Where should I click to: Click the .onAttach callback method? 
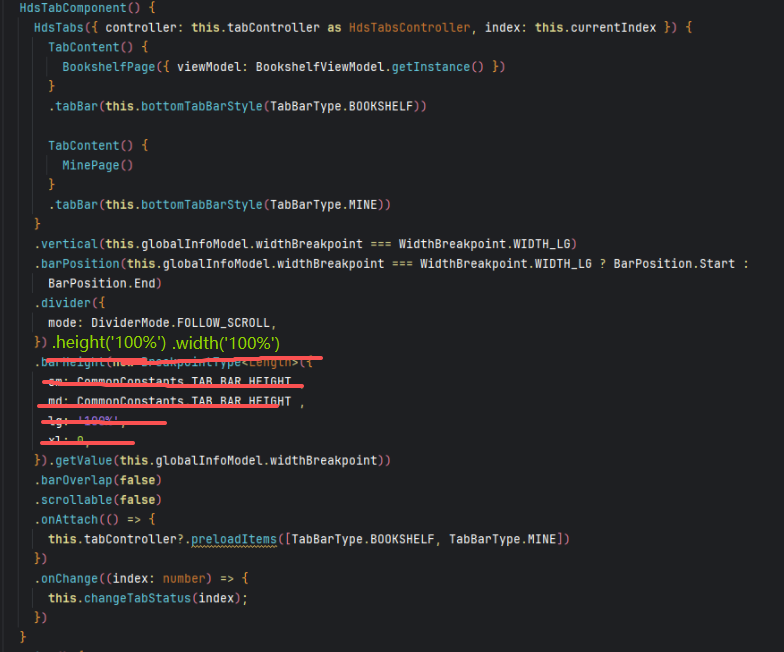pyautogui.click(x=66, y=520)
